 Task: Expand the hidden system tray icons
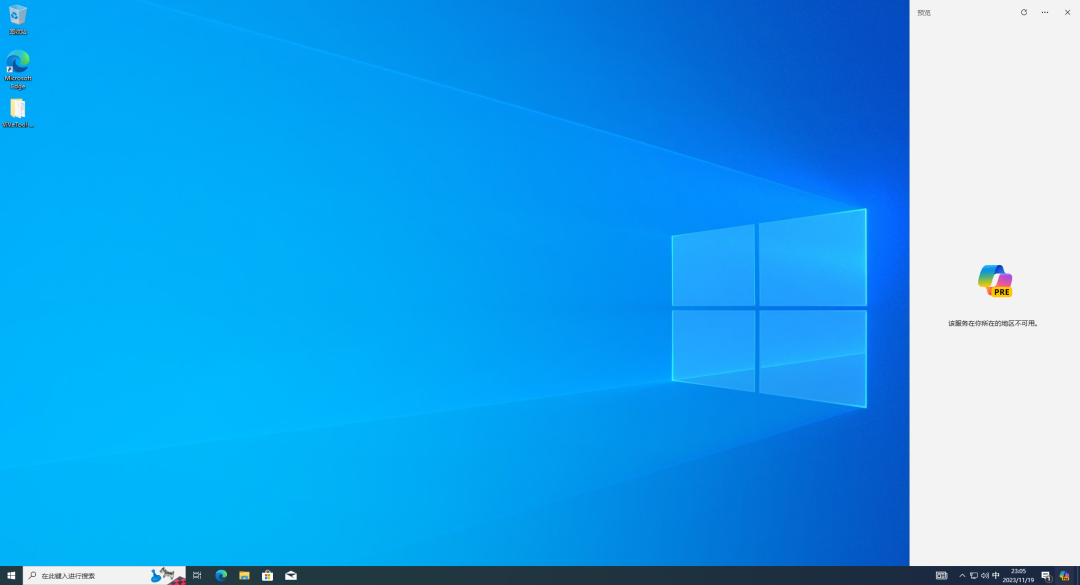[962, 575]
